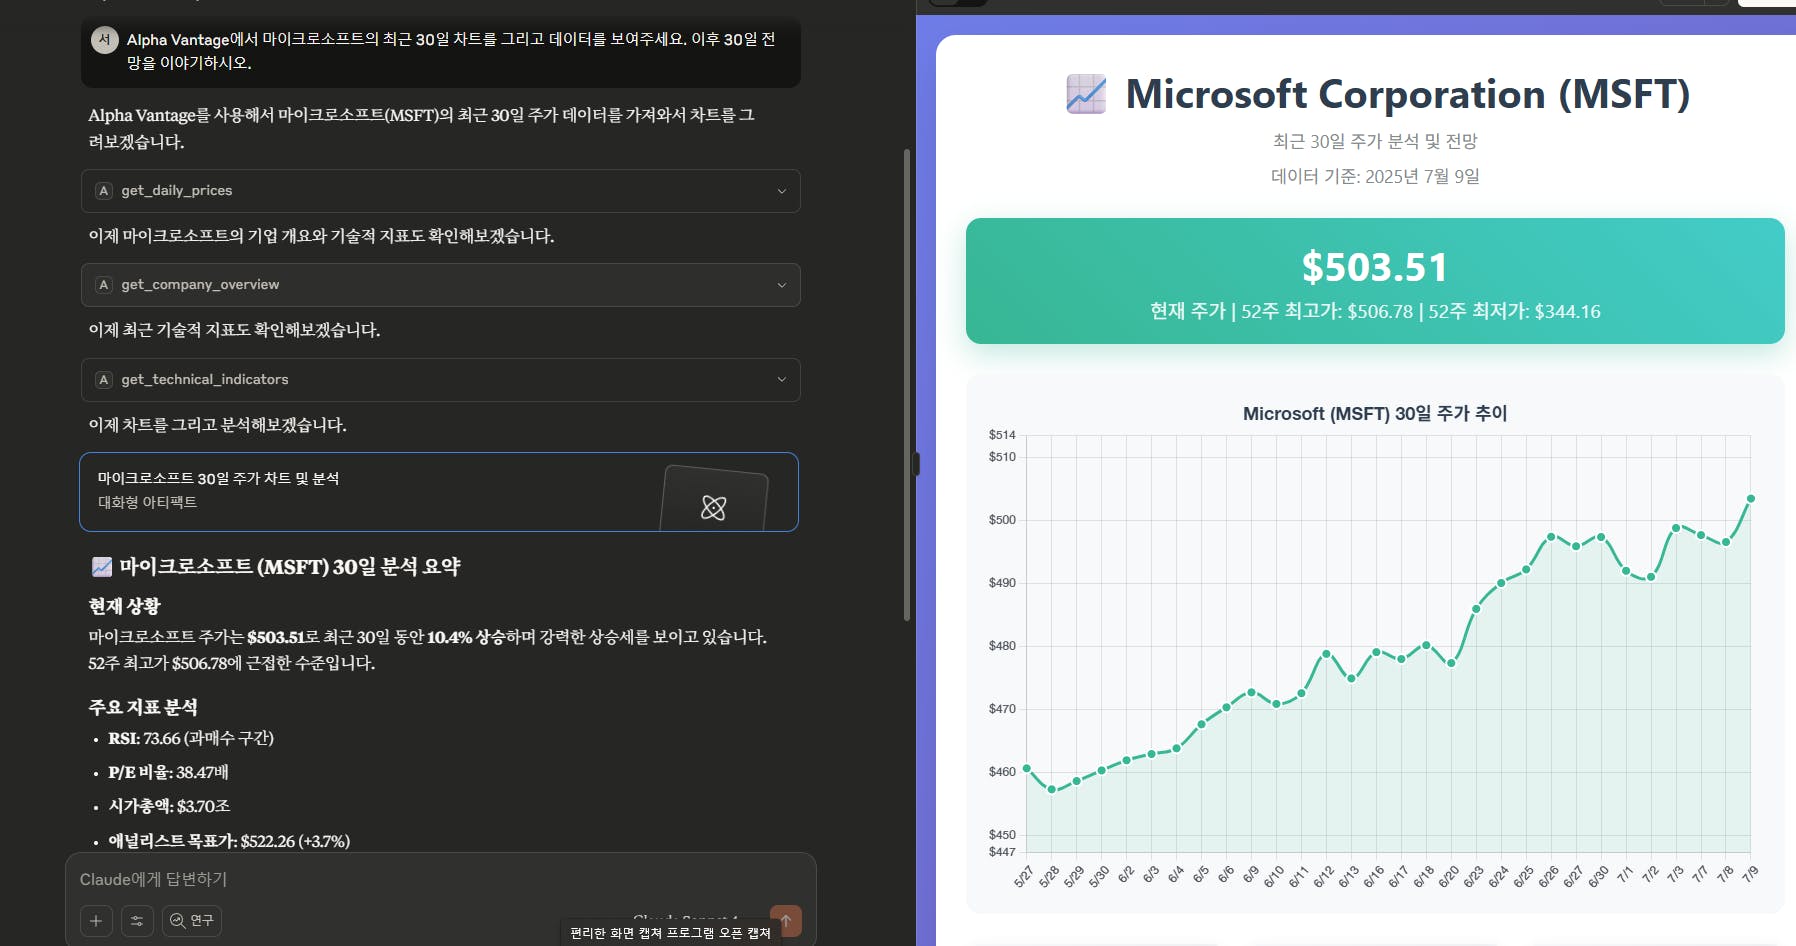Image resolution: width=1796 pixels, height=946 pixels.
Task: Click the 현재 상황 heading
Action: (x=124, y=606)
